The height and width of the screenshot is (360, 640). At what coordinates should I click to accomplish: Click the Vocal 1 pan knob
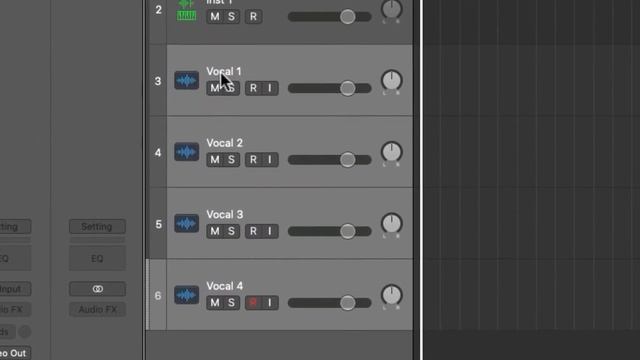coord(391,81)
